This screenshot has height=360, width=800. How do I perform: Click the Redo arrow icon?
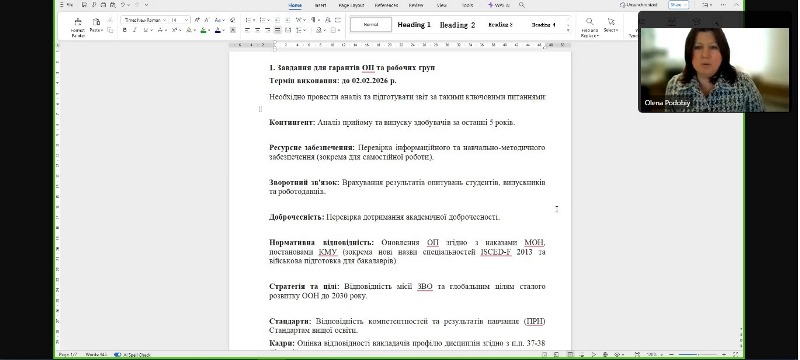pyautogui.click(x=137, y=5)
